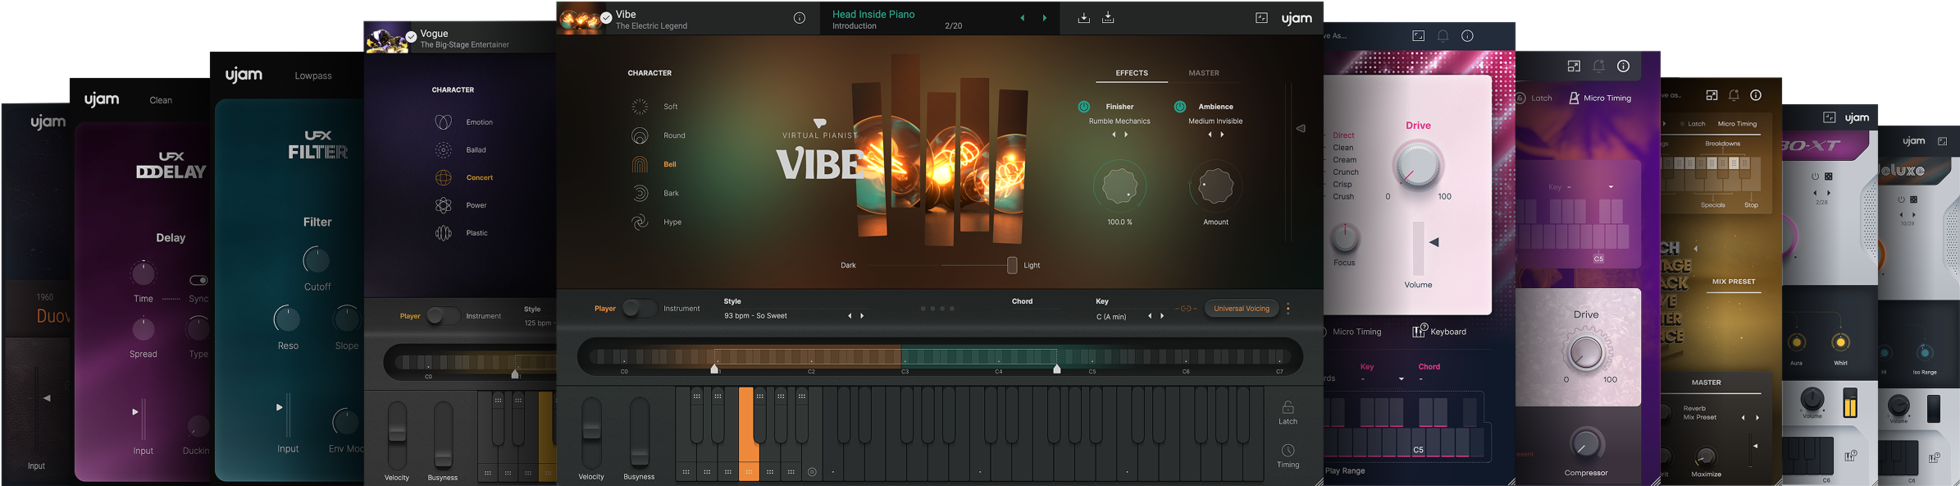Image resolution: width=1960 pixels, height=486 pixels.
Task: Click the second save-as download icon in Vibe
Action: pyautogui.click(x=1108, y=18)
